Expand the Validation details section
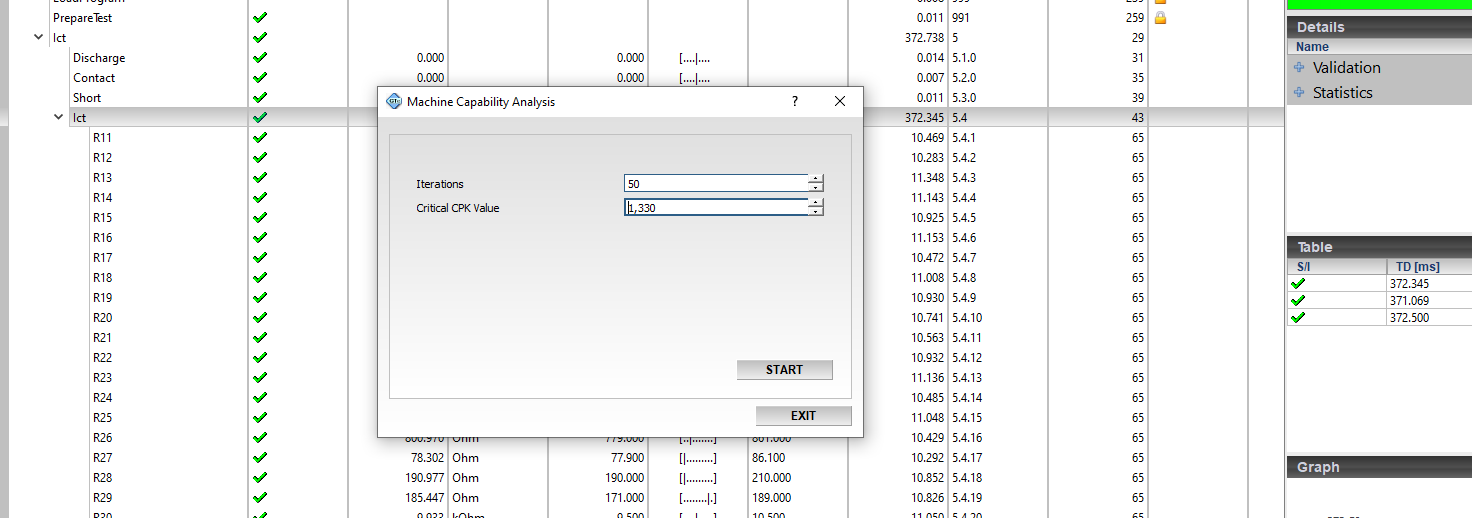Screen dimensions: 1472x518 point(1299,68)
